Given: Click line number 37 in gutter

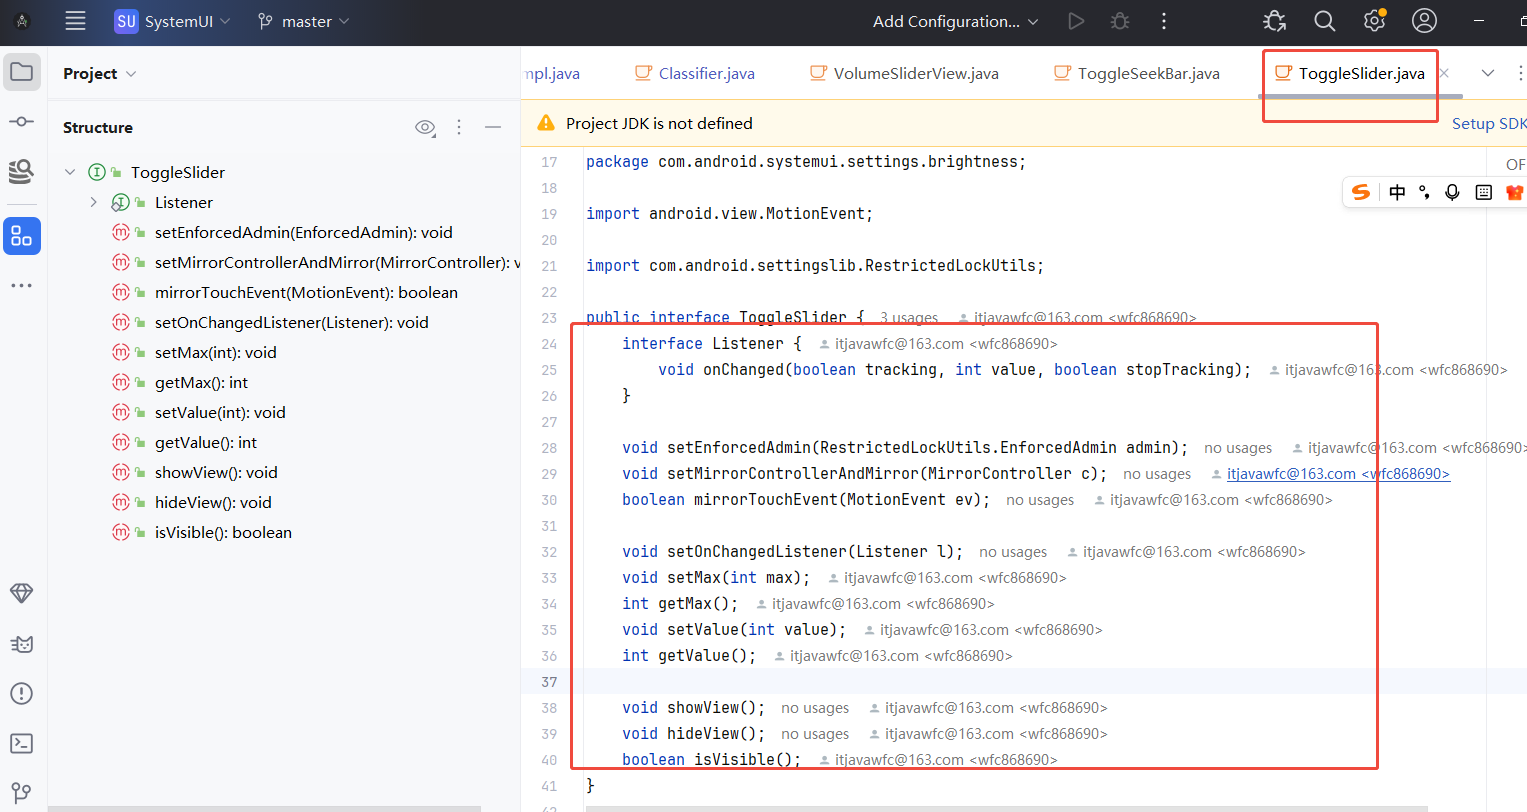Looking at the screenshot, I should [549, 682].
